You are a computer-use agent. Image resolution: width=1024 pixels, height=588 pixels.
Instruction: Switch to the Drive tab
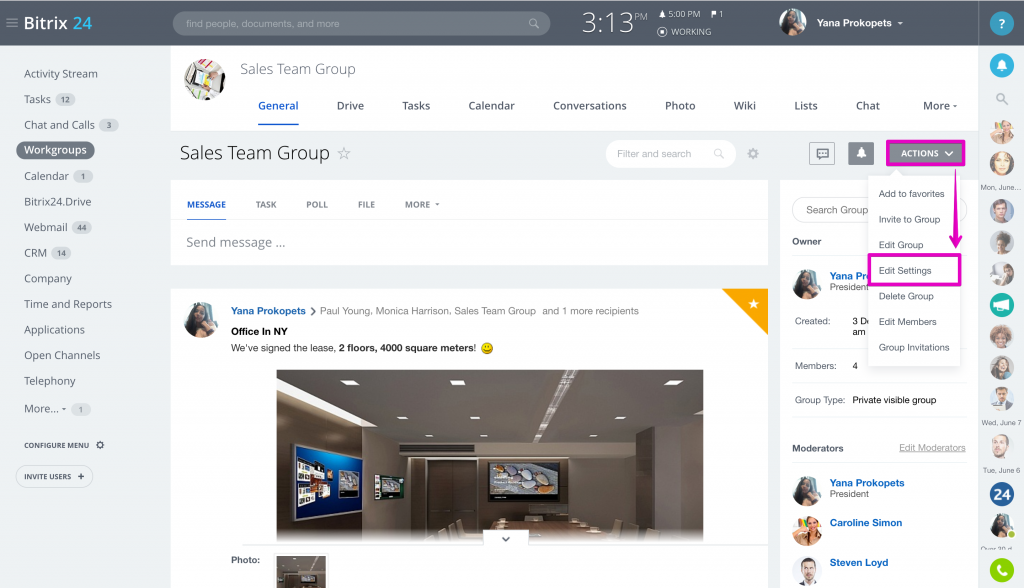pos(350,106)
